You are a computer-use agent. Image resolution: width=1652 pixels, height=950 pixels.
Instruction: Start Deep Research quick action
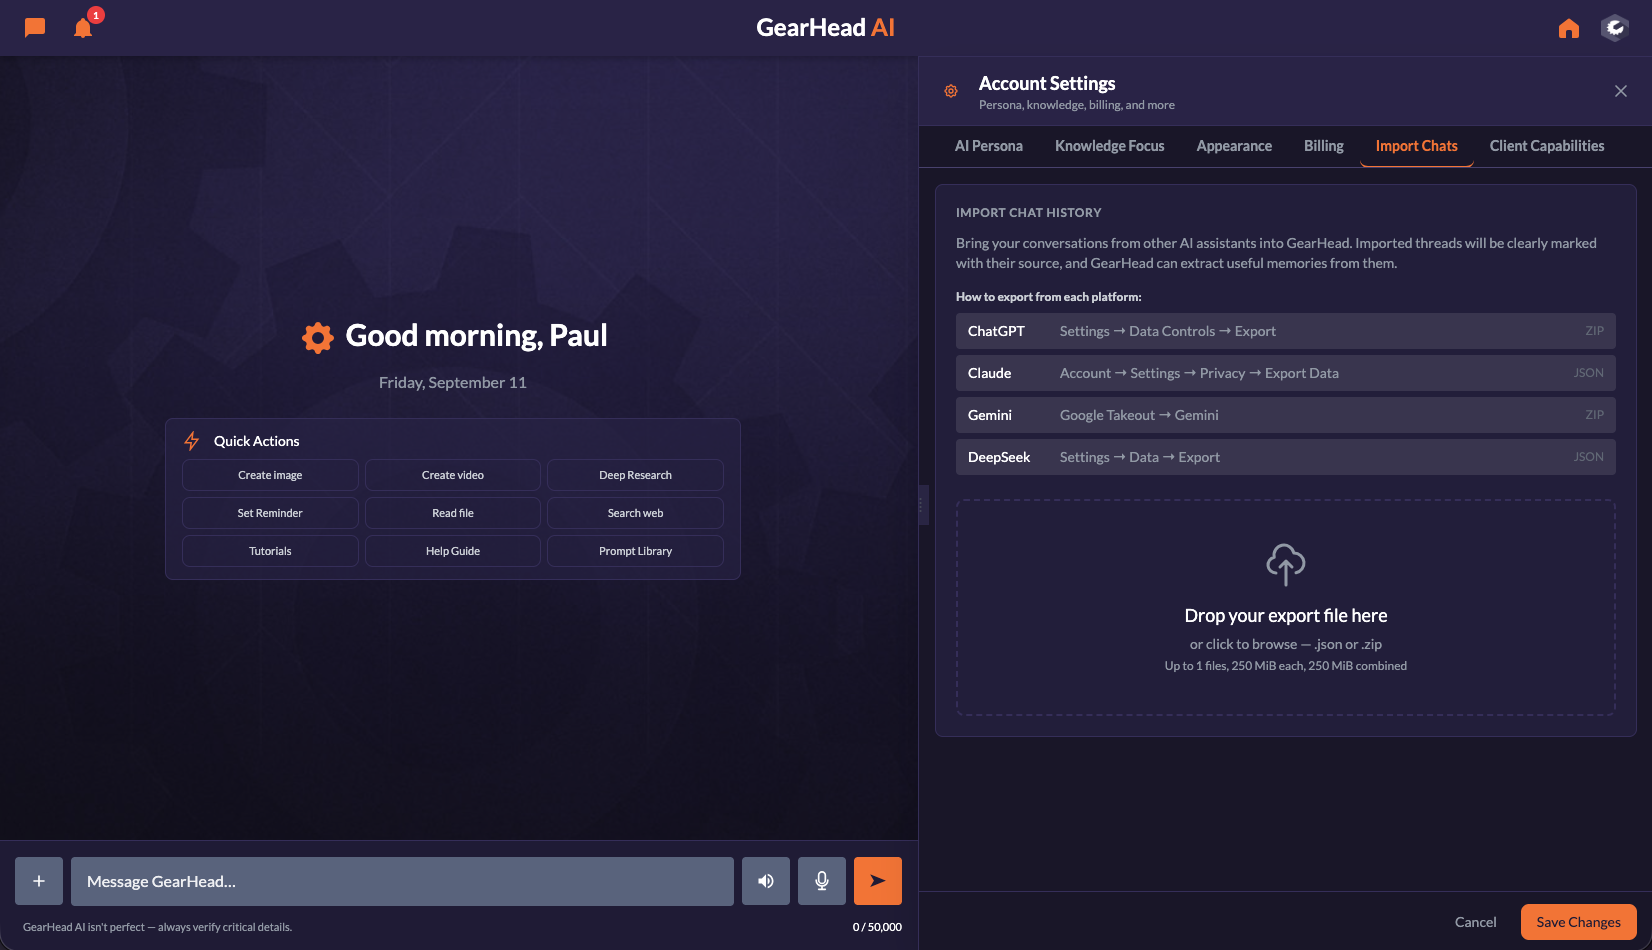635,475
